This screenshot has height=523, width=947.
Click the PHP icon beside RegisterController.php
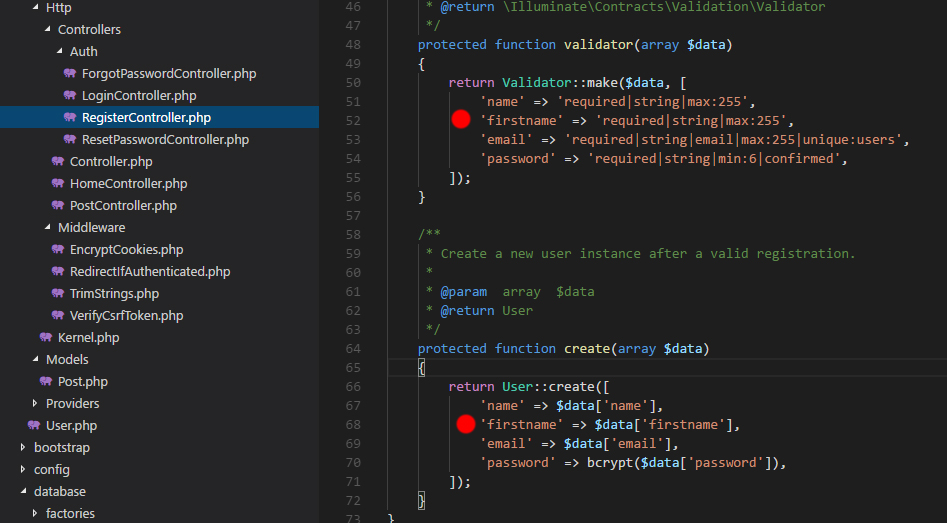pyautogui.click(x=70, y=117)
